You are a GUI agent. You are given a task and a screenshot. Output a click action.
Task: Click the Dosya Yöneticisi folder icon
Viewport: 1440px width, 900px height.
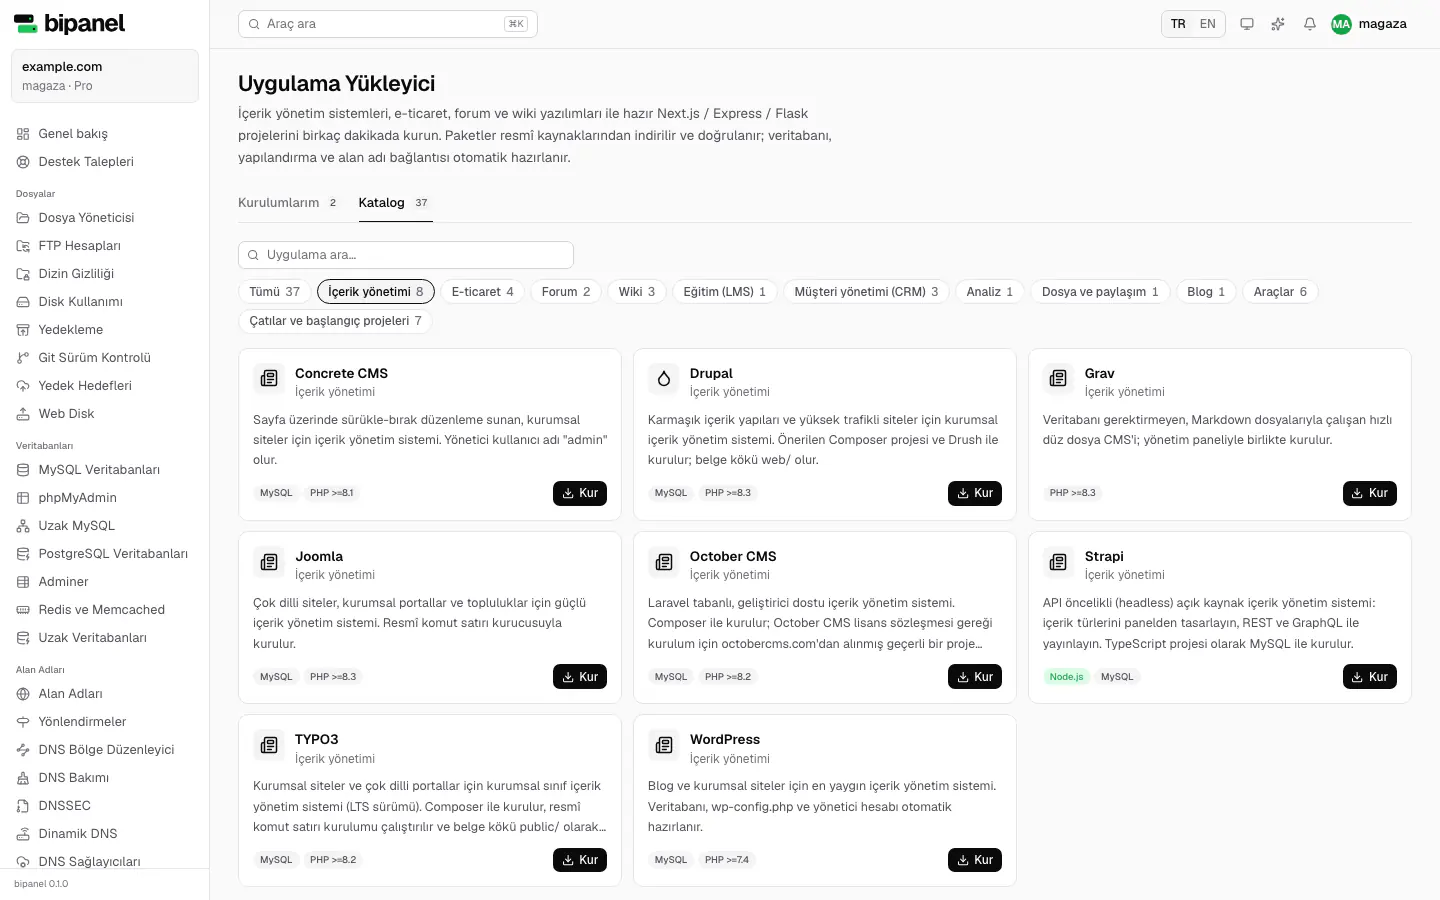pos(23,218)
